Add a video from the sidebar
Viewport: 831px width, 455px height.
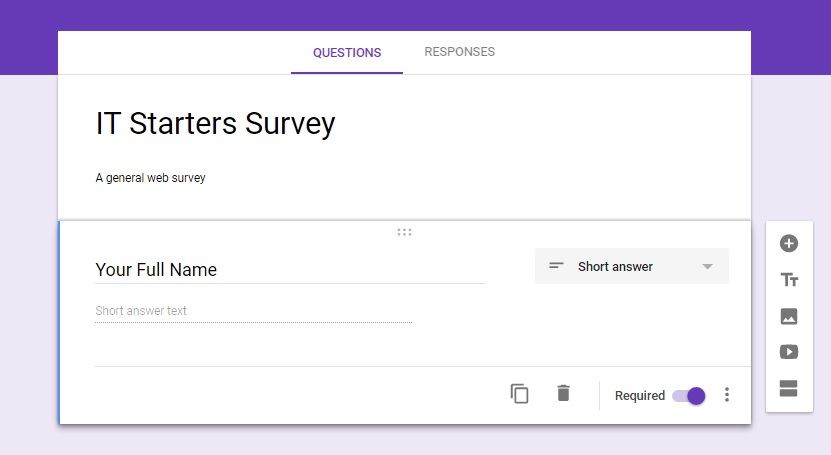coord(789,352)
